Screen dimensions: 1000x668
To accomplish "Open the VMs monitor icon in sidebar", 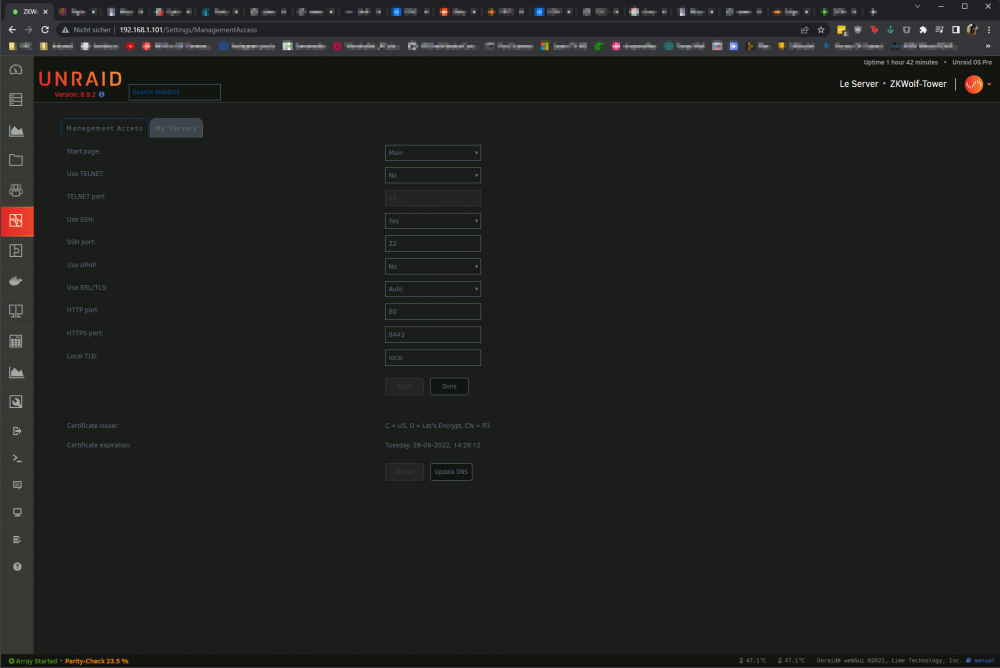I will click(16, 311).
